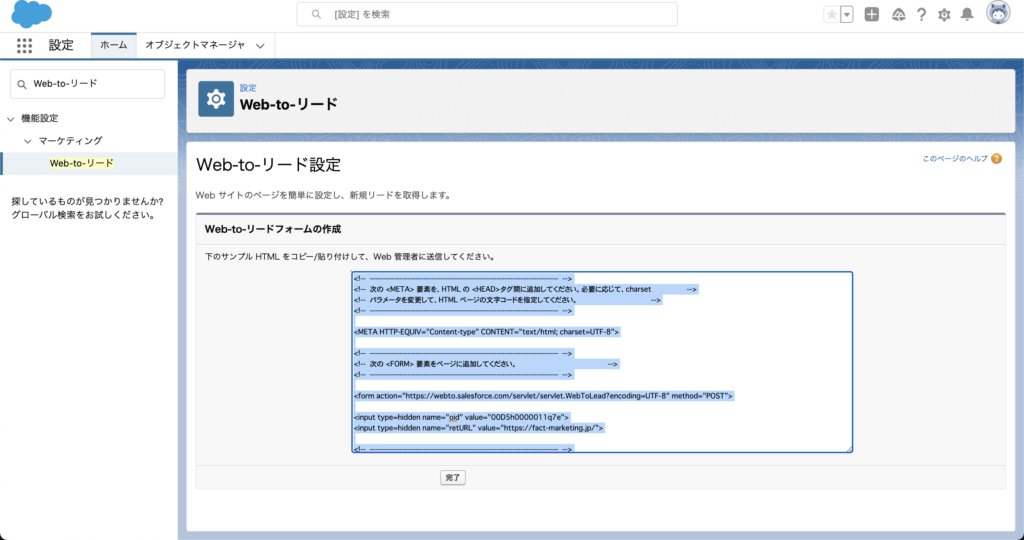Click the gear icon beside Web-to-リード header

216,99
